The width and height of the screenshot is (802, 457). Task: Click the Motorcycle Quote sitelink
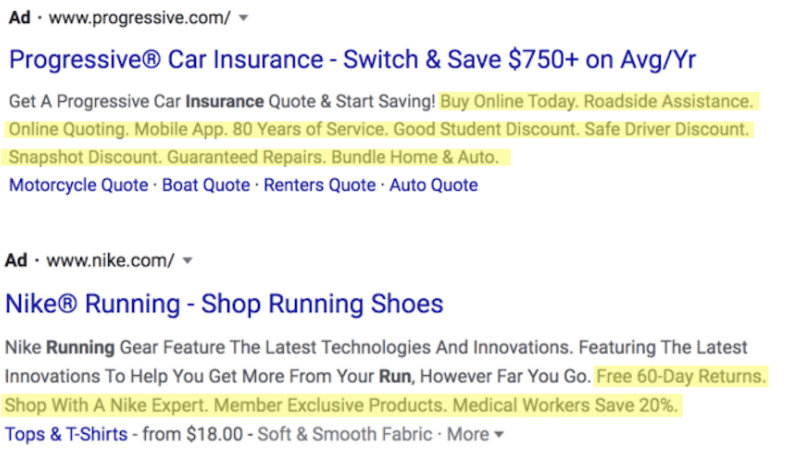78,185
